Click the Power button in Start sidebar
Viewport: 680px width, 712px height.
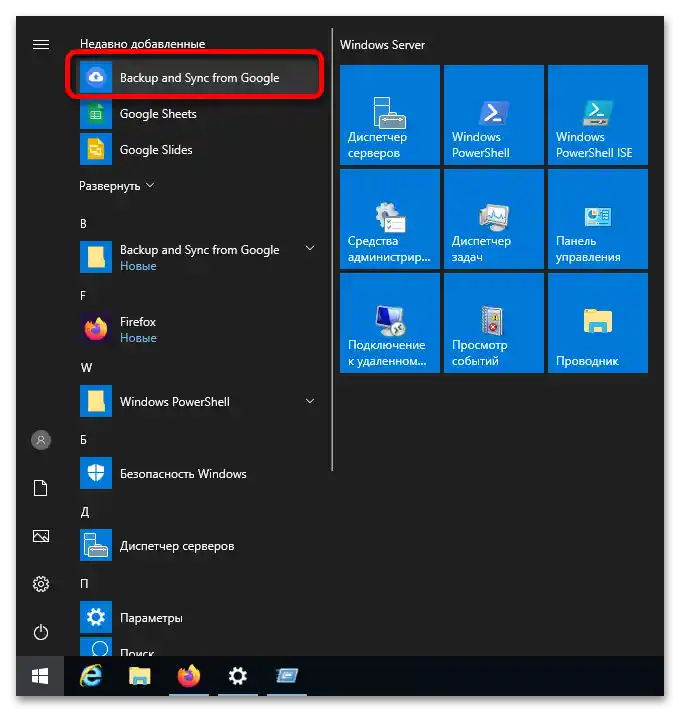pyautogui.click(x=41, y=632)
